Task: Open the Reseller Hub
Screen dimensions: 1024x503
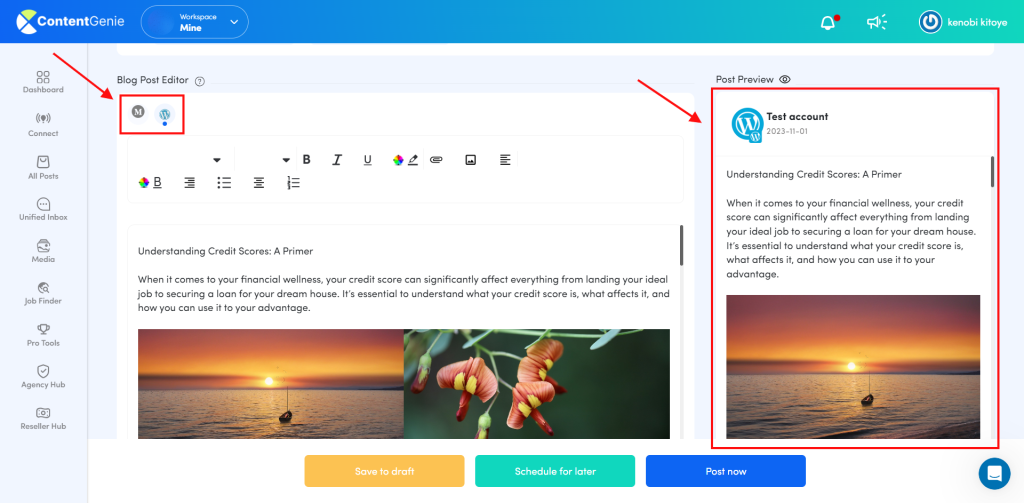Action: [x=43, y=419]
